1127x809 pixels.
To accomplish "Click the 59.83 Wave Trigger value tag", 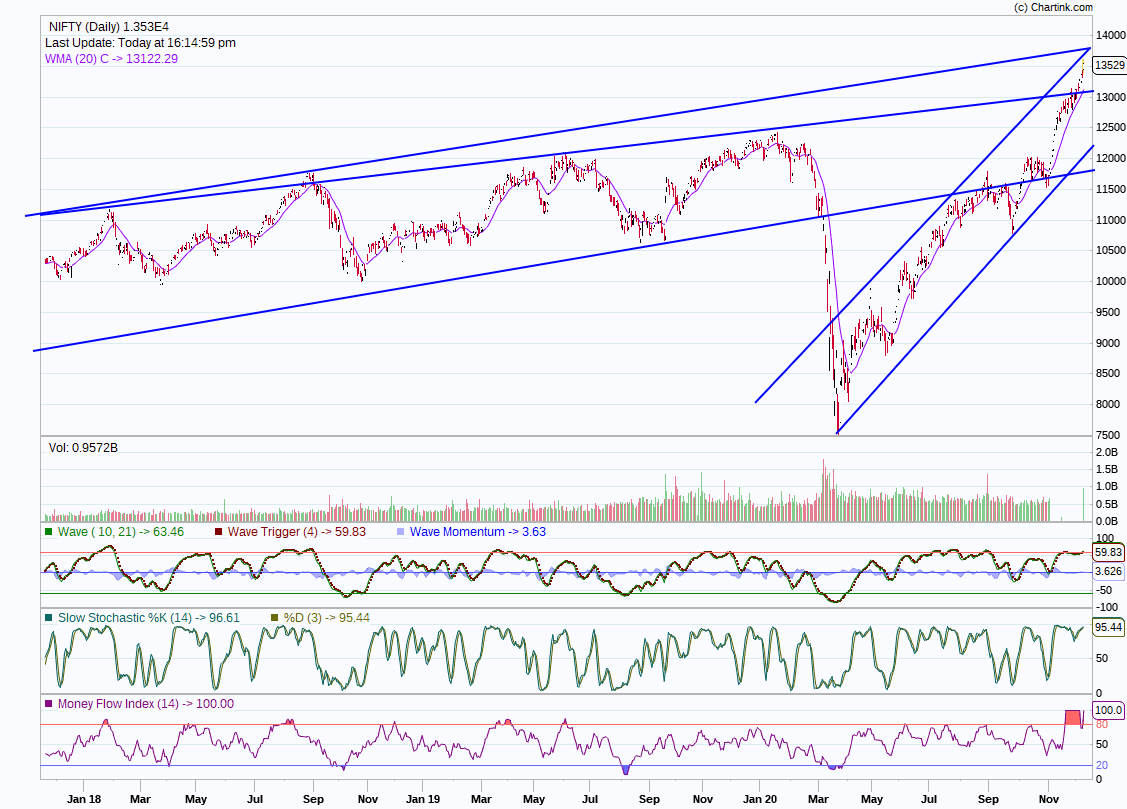I will point(1109,552).
